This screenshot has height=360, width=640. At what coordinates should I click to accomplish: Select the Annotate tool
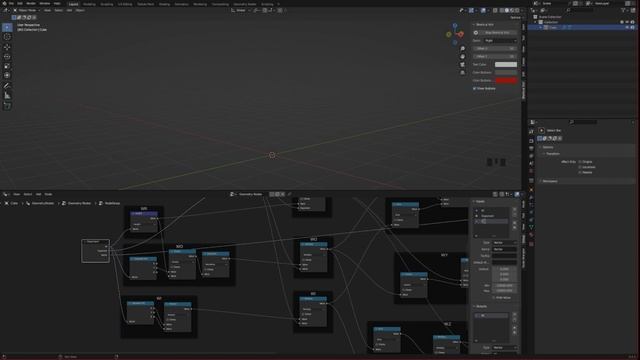[x=7, y=86]
